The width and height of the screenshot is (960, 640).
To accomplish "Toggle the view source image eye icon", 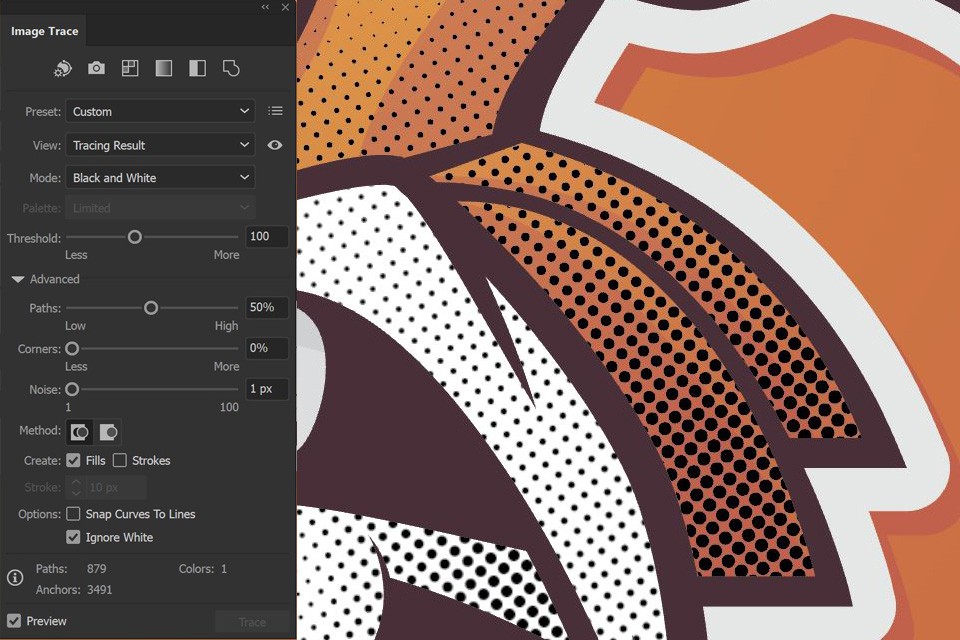I will [x=275, y=145].
